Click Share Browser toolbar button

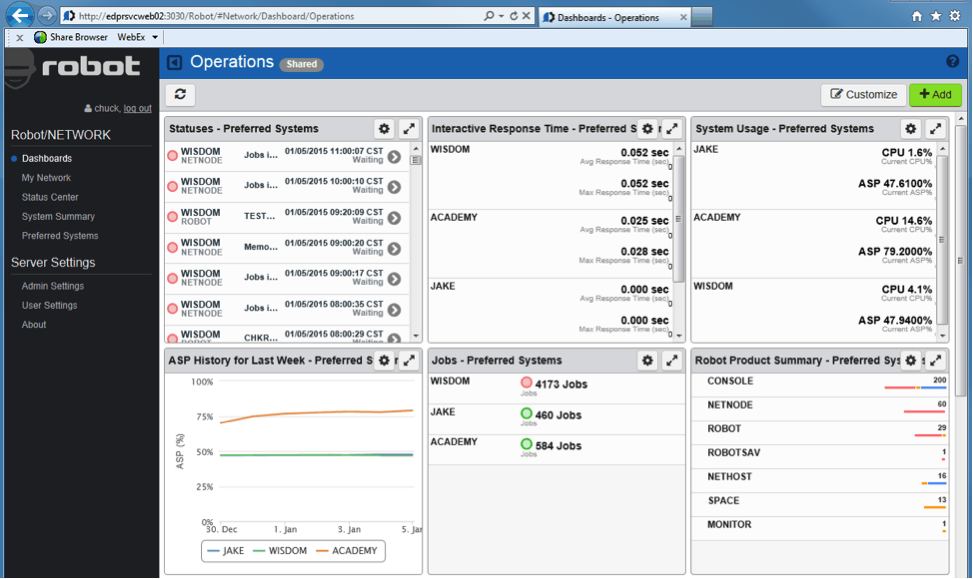pyautogui.click(x=71, y=37)
